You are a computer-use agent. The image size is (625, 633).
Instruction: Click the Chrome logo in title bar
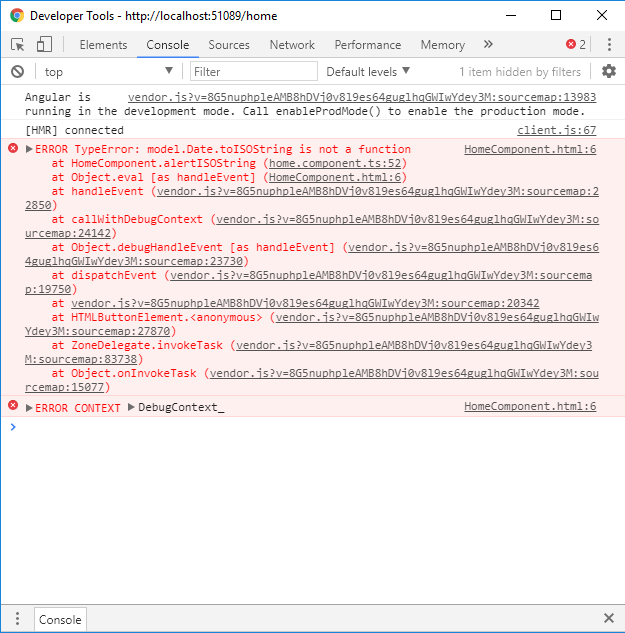coord(17,16)
